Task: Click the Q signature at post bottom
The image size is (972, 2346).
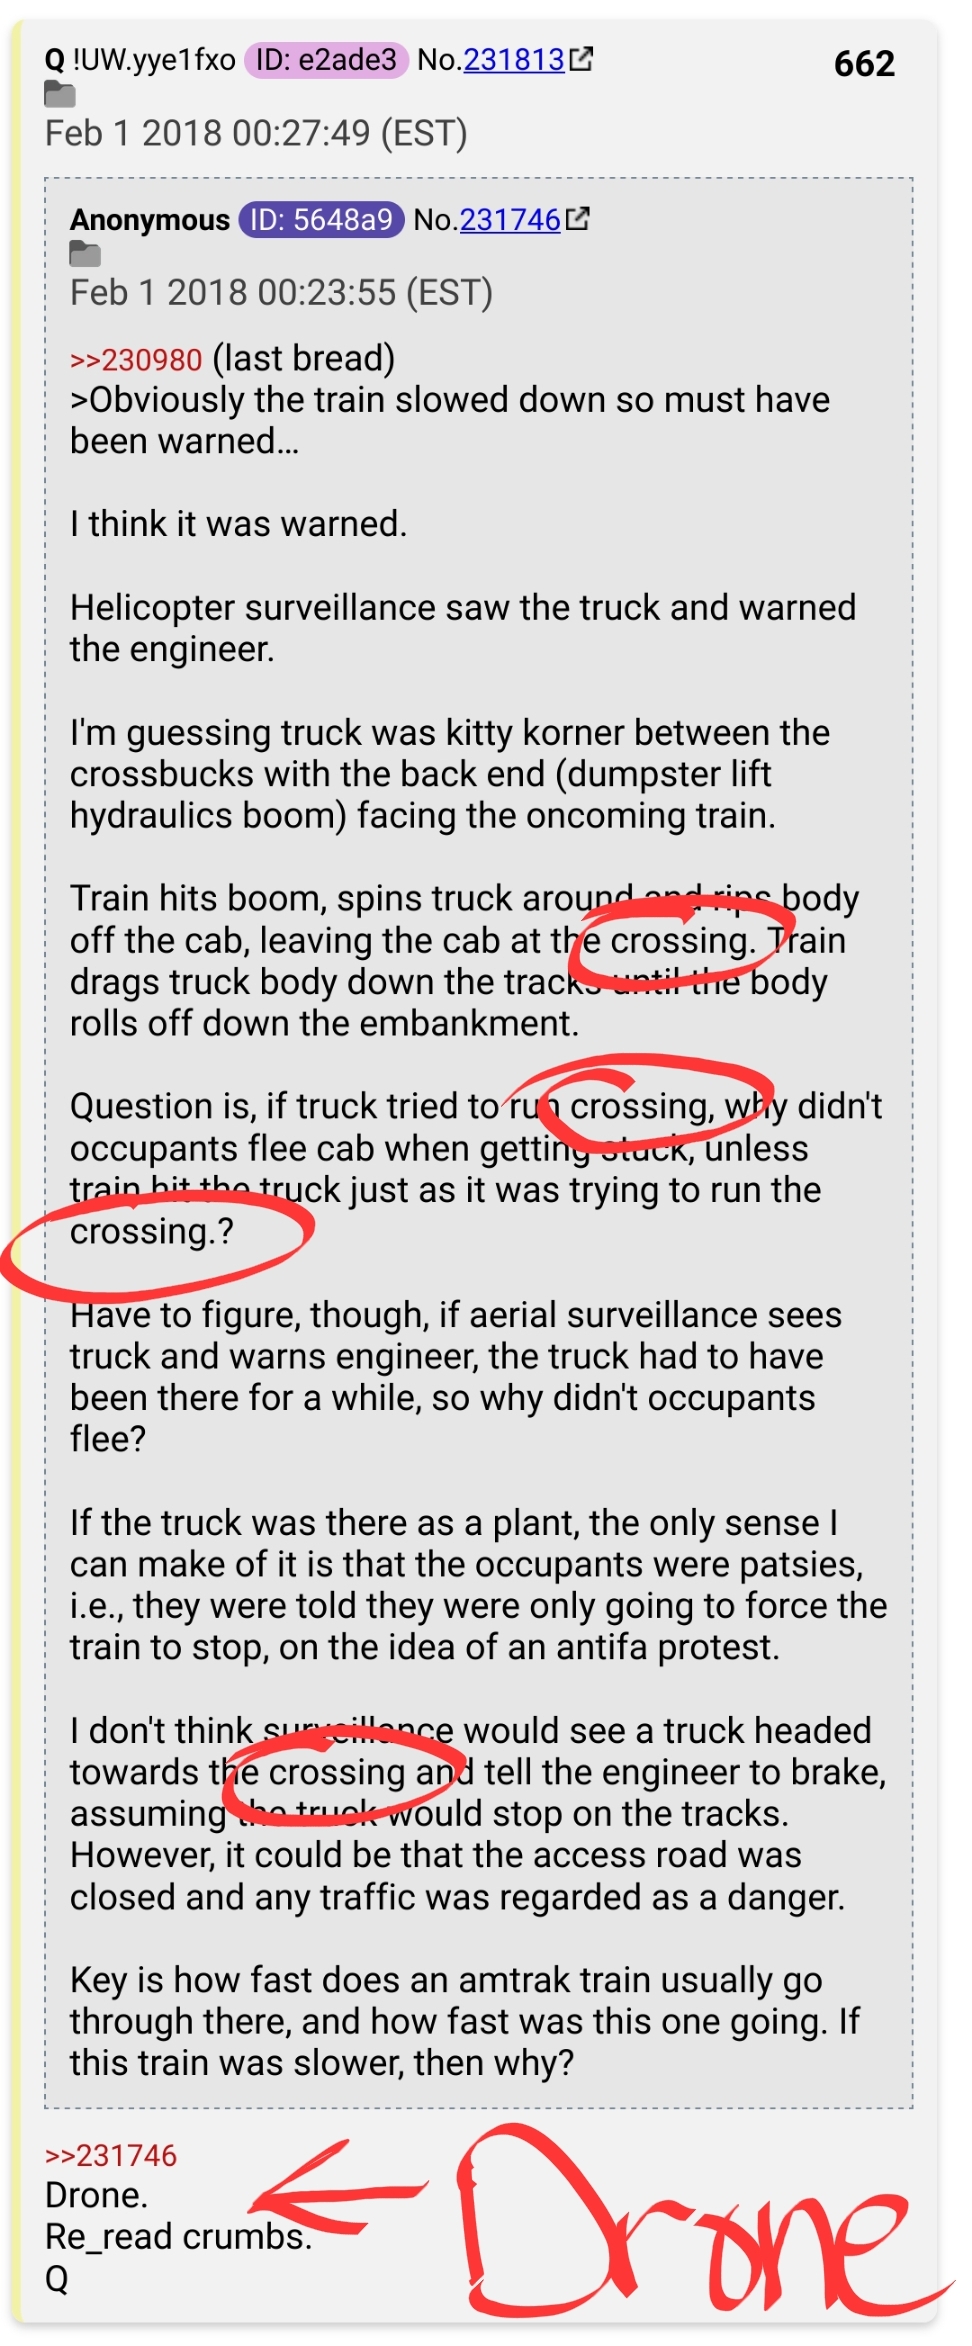Action: tap(57, 2279)
